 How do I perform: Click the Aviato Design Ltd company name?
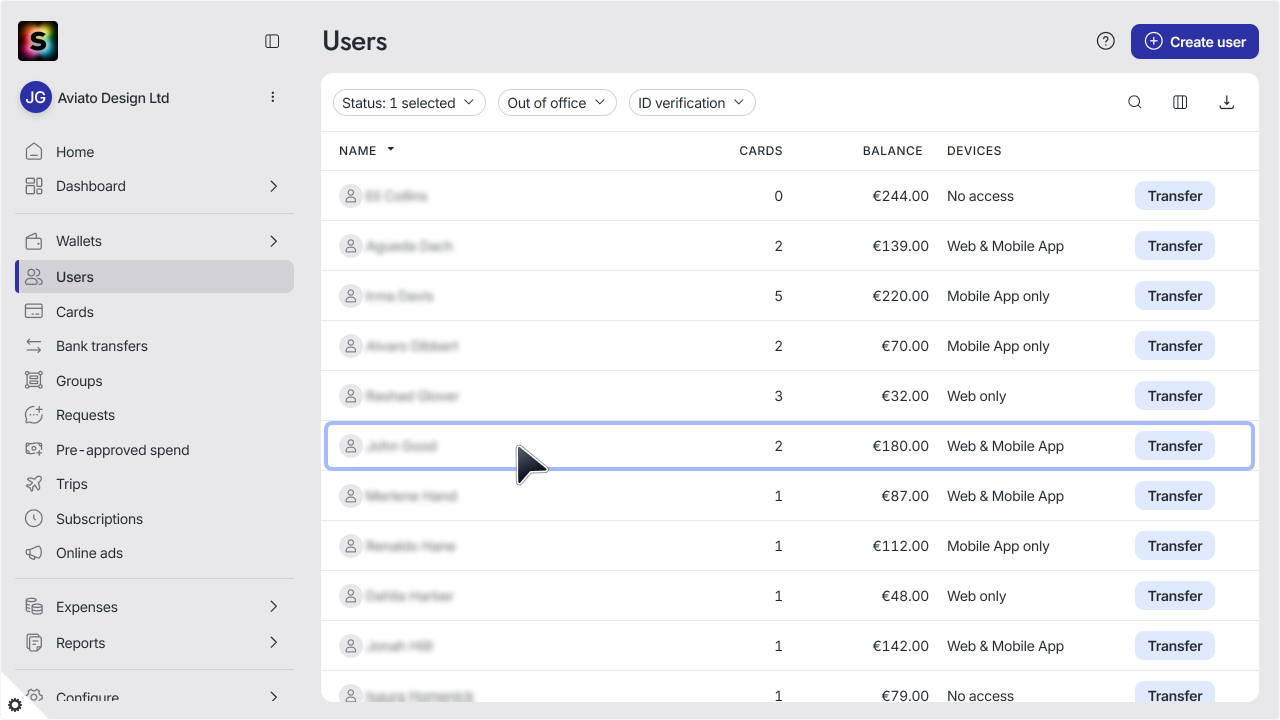113,98
